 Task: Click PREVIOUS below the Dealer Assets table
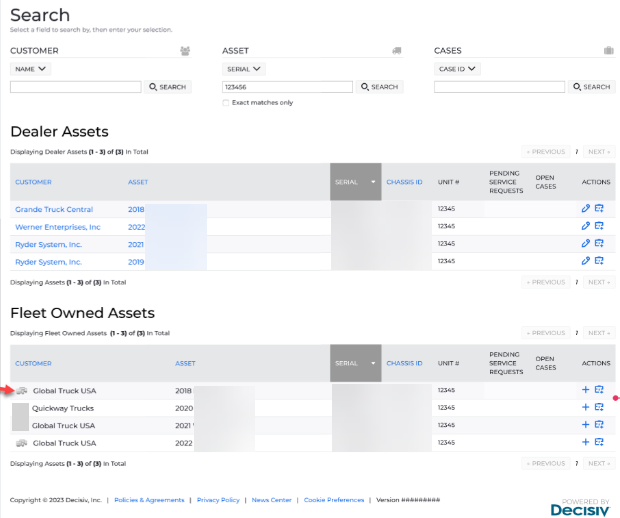[546, 282]
